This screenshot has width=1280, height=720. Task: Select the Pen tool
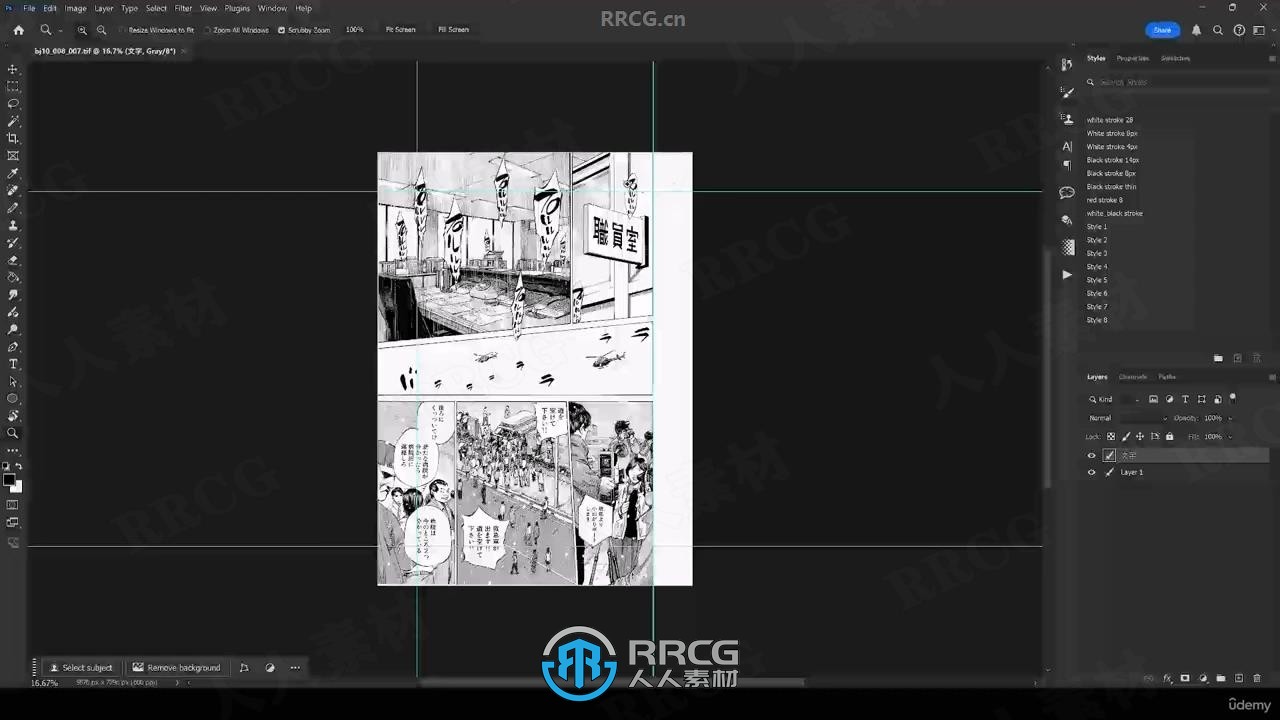coord(13,347)
